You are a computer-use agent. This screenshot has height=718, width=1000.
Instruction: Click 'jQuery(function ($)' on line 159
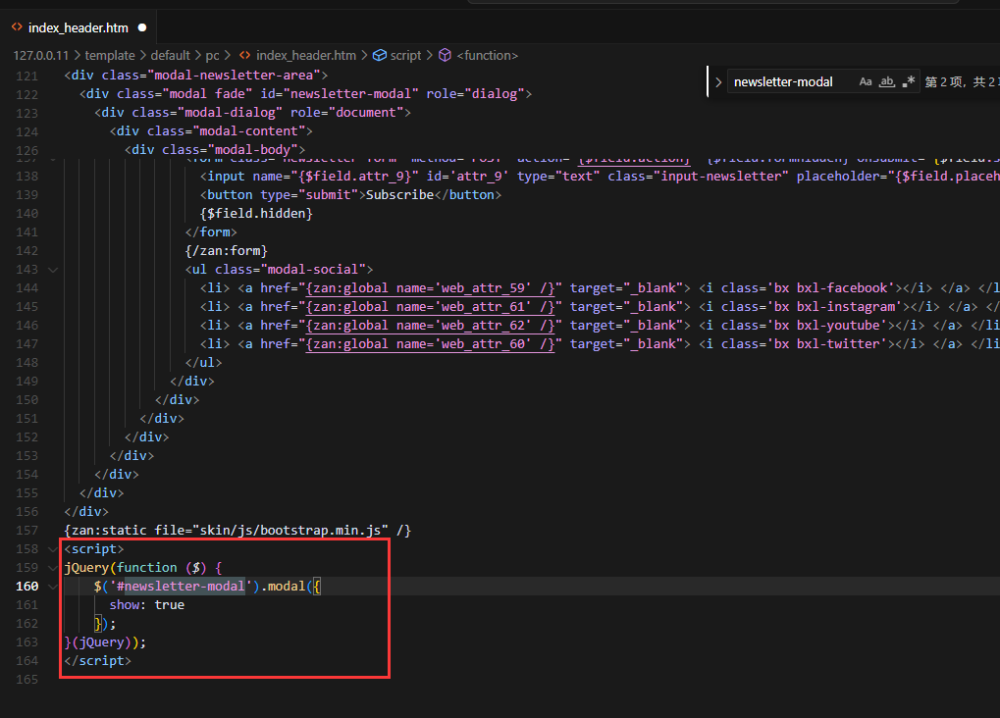136,568
